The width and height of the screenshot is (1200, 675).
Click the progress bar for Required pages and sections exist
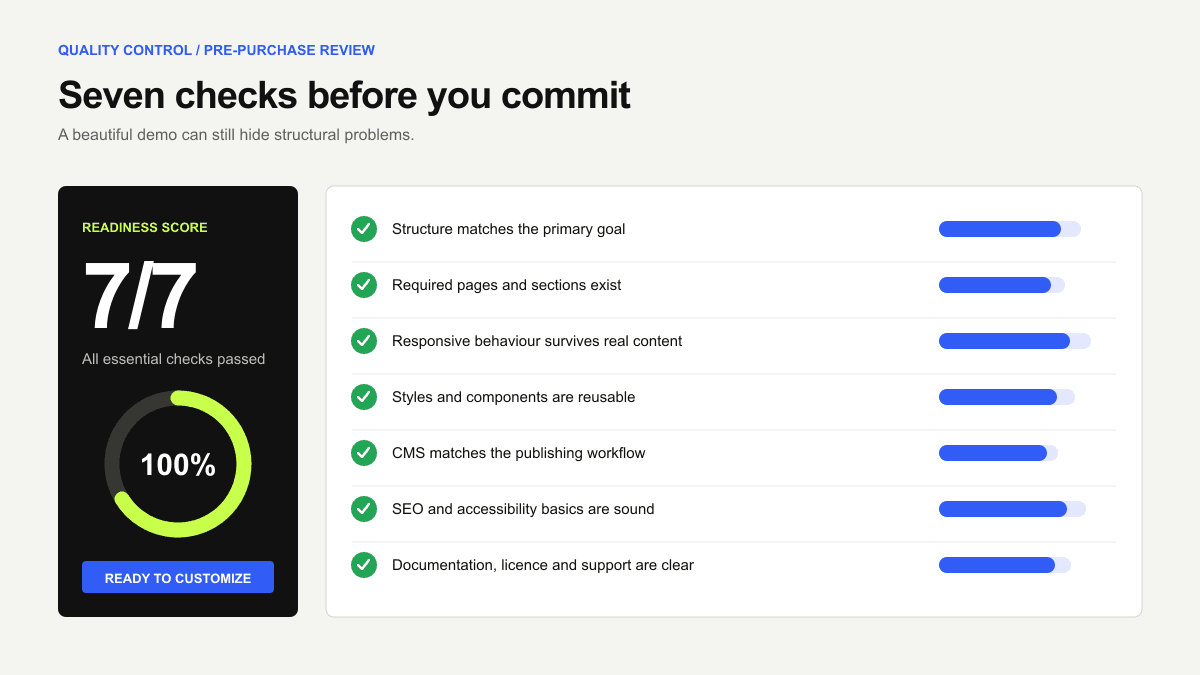point(1002,285)
